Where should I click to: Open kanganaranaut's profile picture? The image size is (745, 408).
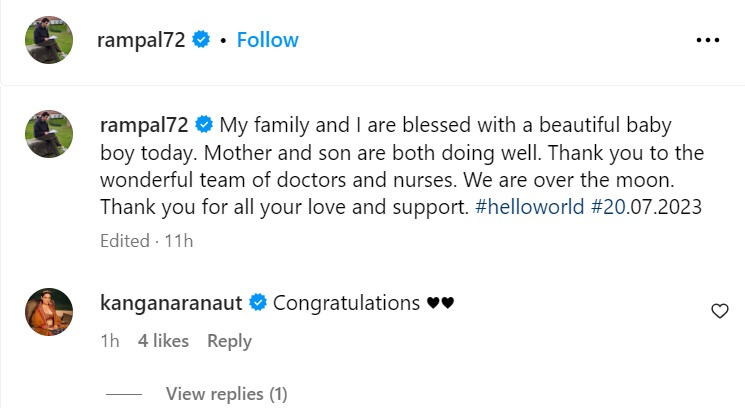tap(48, 312)
